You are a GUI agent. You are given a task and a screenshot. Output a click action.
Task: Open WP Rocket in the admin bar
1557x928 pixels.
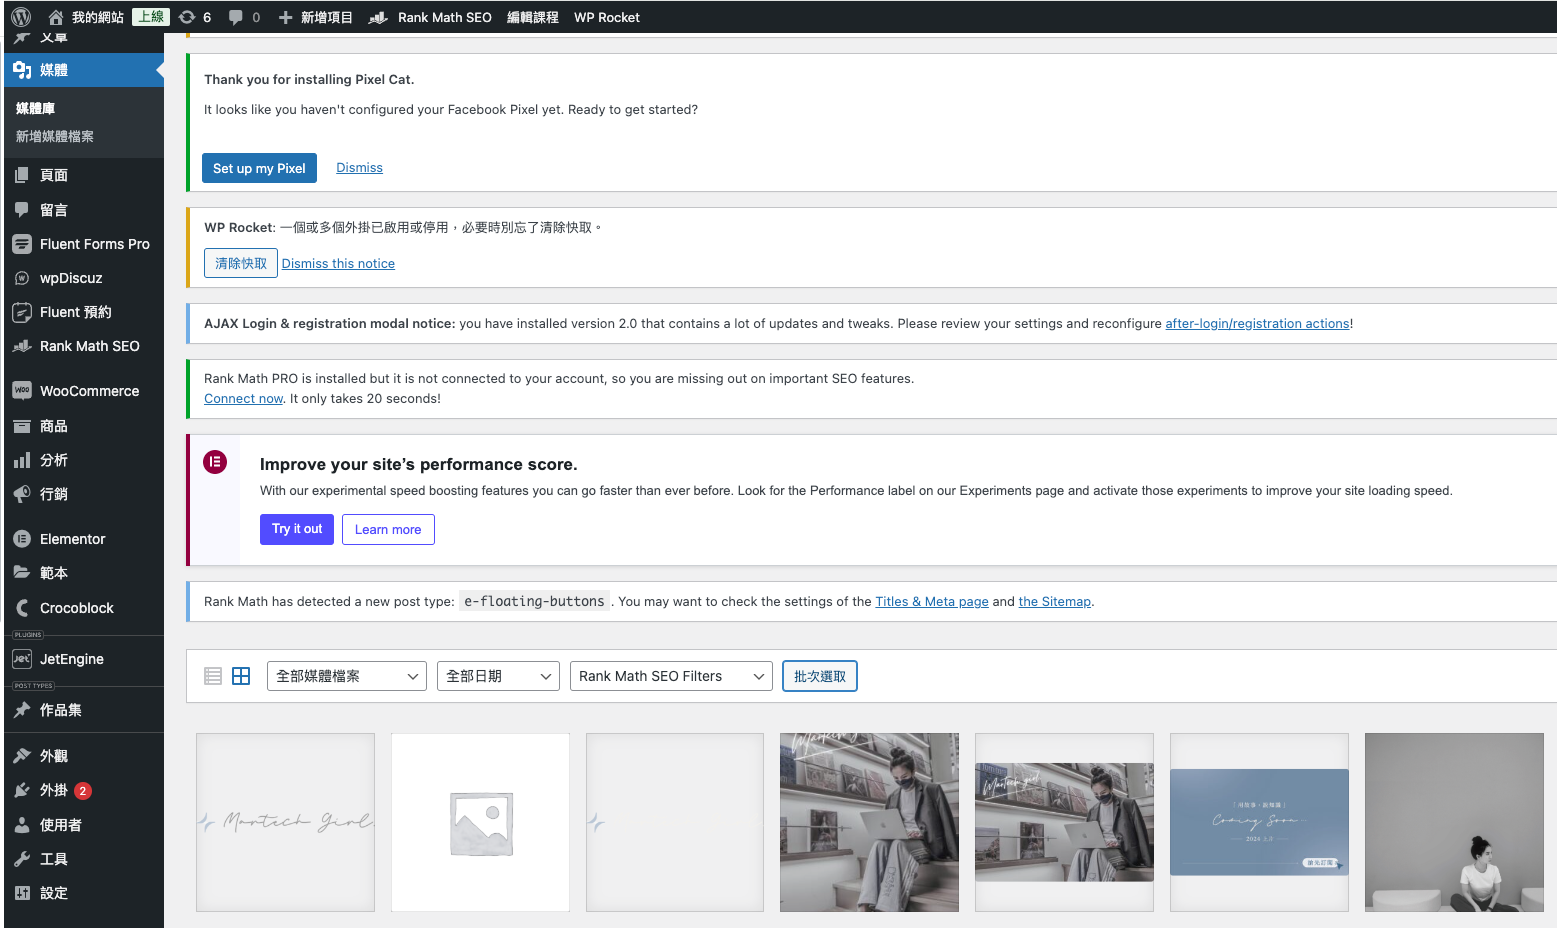click(606, 17)
